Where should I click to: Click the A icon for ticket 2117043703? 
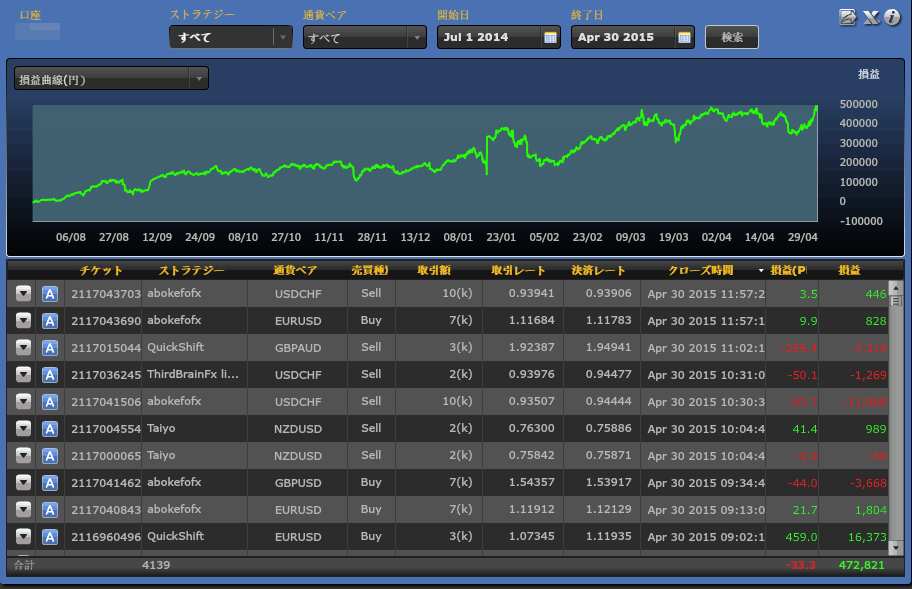point(50,294)
